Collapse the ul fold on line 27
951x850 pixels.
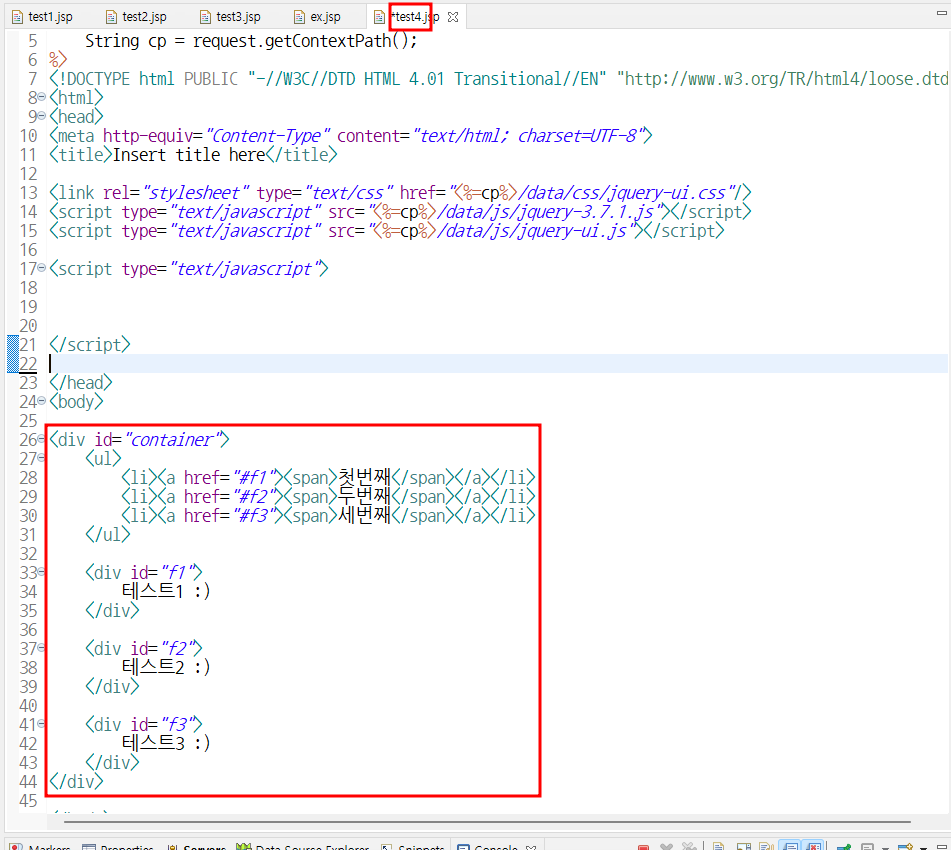[42, 457]
